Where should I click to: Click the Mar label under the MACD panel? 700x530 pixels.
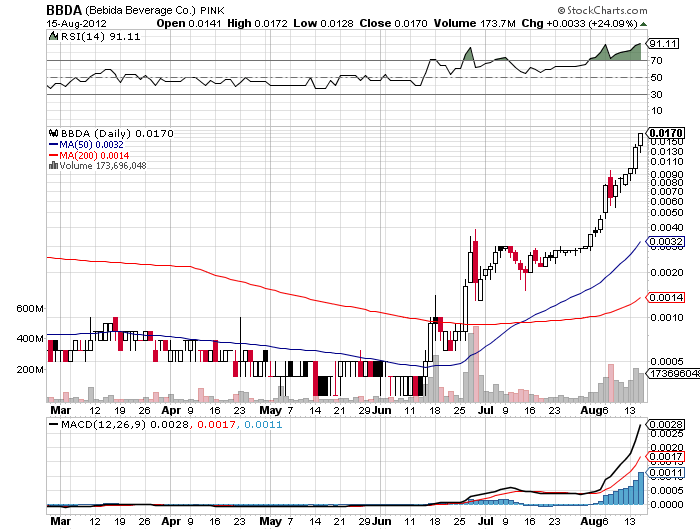tap(60, 521)
